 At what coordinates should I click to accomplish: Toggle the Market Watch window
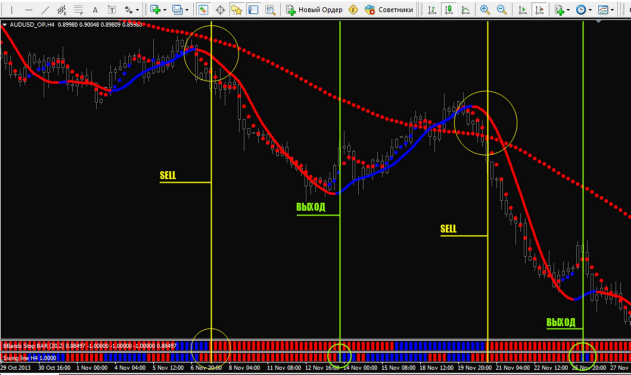pyautogui.click(x=203, y=10)
